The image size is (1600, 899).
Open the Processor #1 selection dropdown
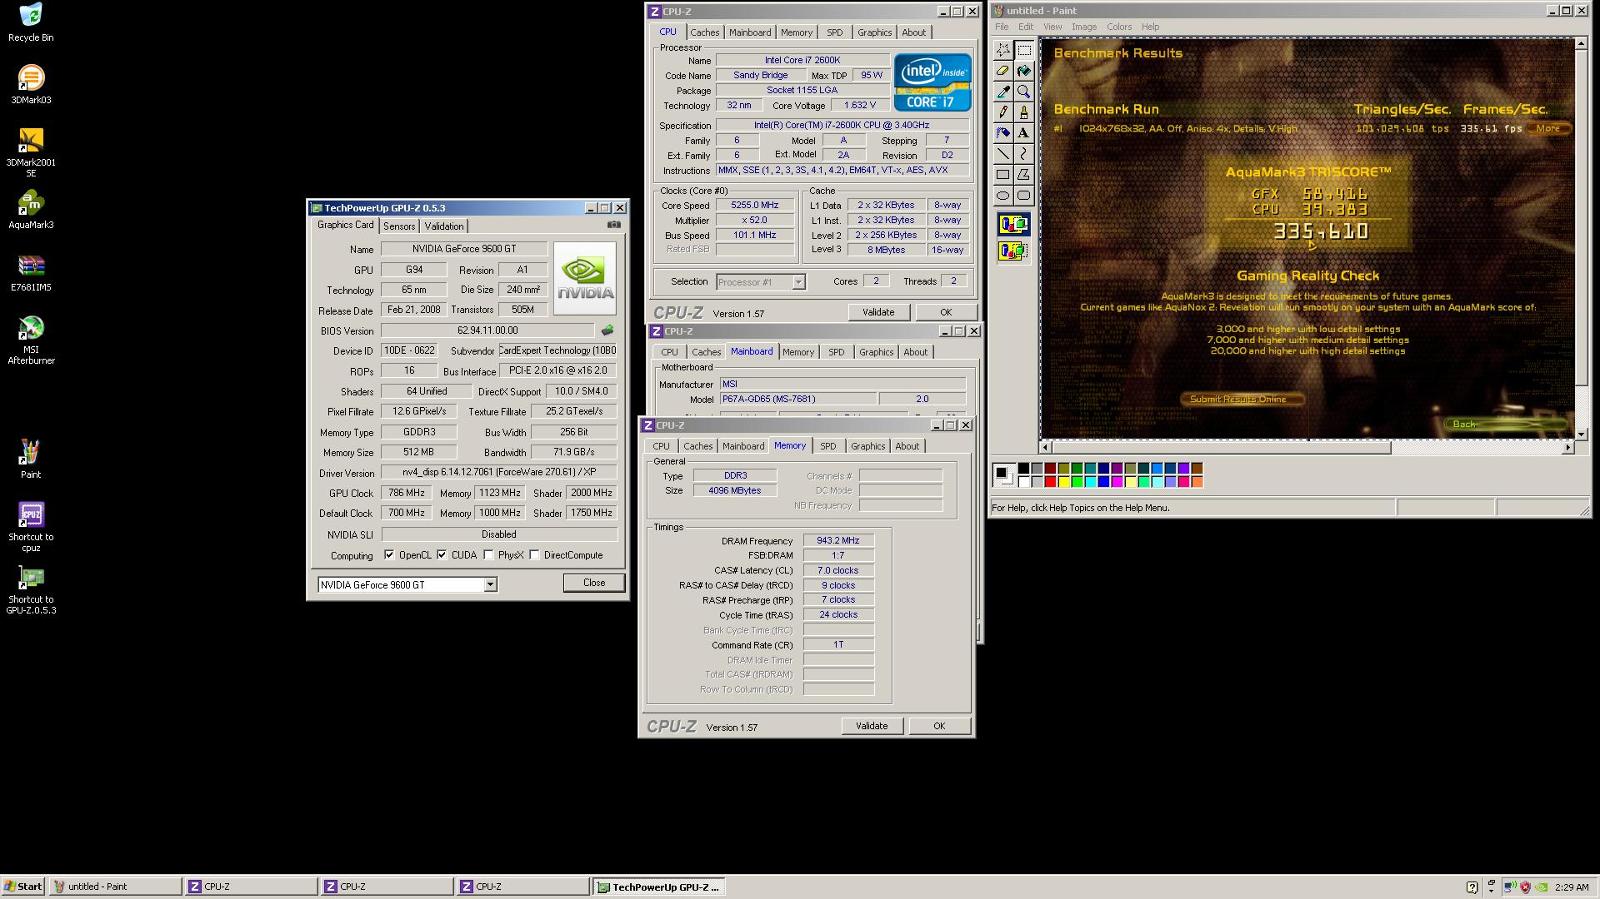[x=798, y=282]
